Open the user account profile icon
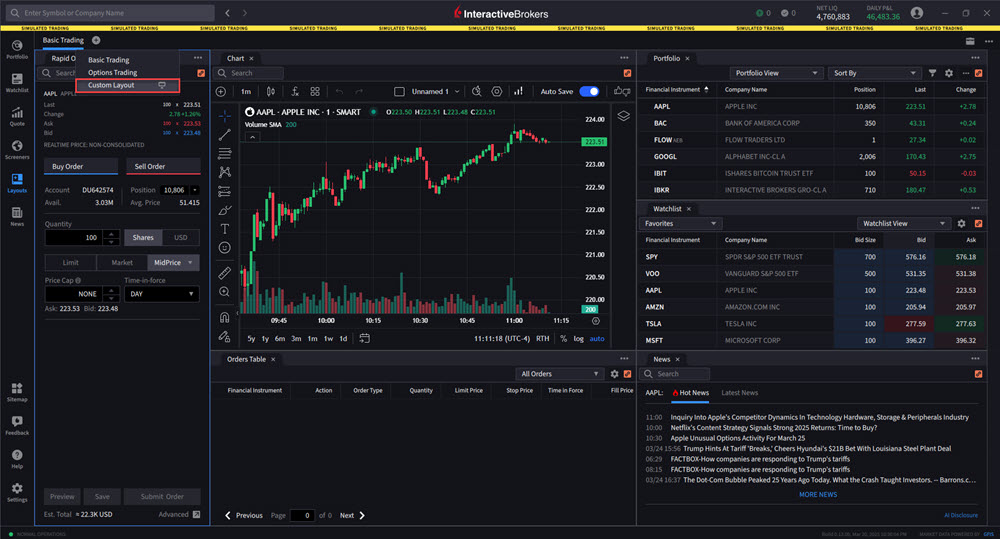This screenshot has width=1000, height=539. 917,13
